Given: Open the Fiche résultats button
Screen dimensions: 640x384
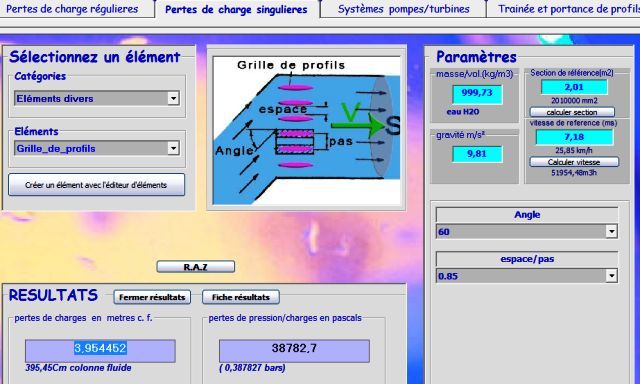Looking at the screenshot, I should click(x=241, y=297).
